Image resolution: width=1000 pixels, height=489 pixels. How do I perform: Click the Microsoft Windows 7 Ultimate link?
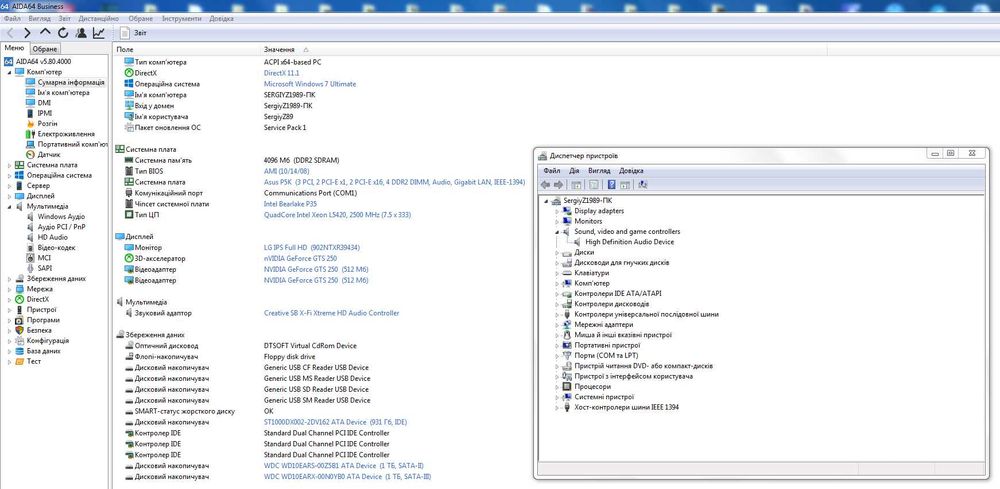coord(310,84)
